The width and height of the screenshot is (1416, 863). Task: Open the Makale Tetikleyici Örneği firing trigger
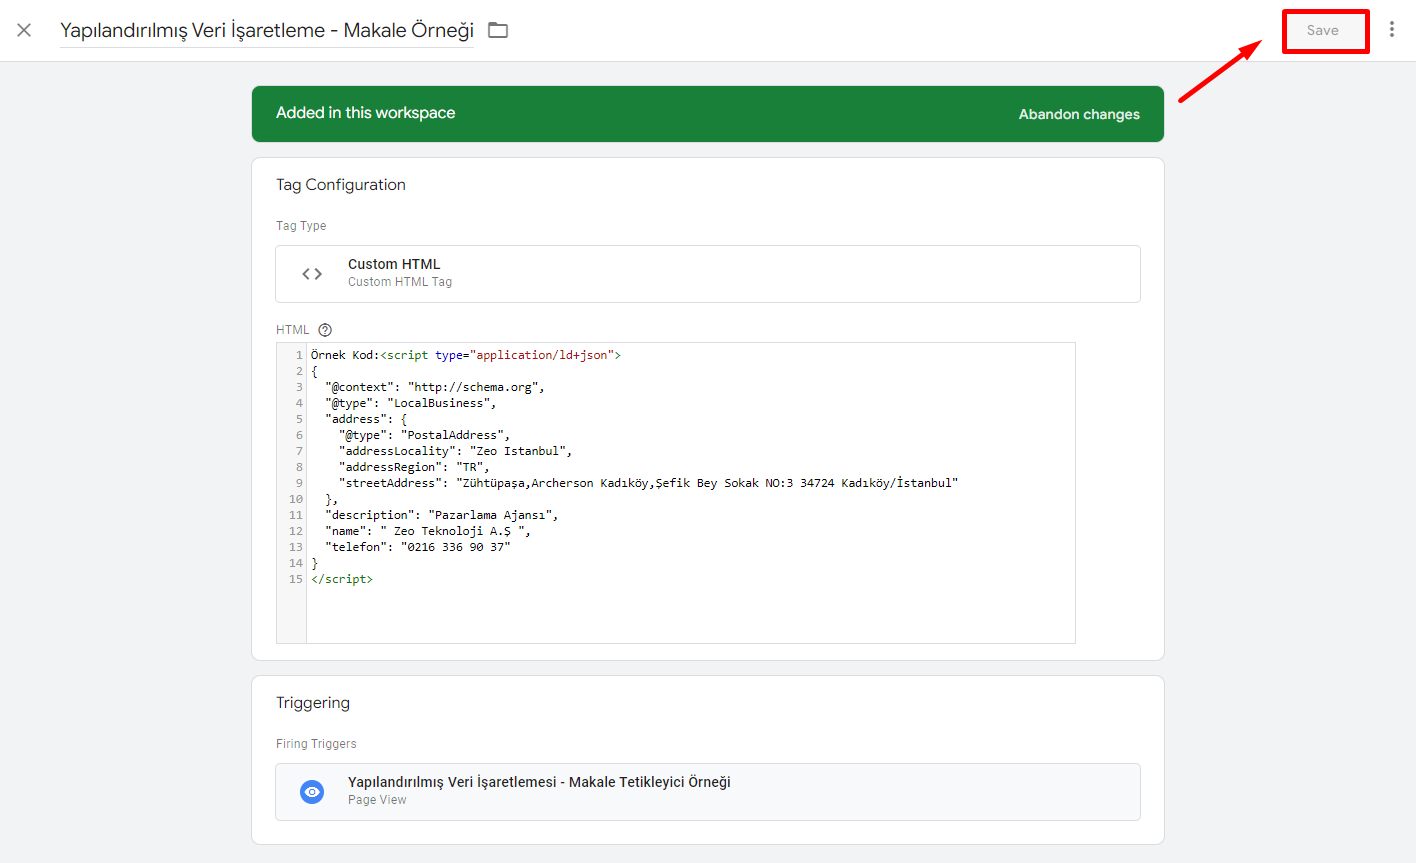click(x=708, y=792)
